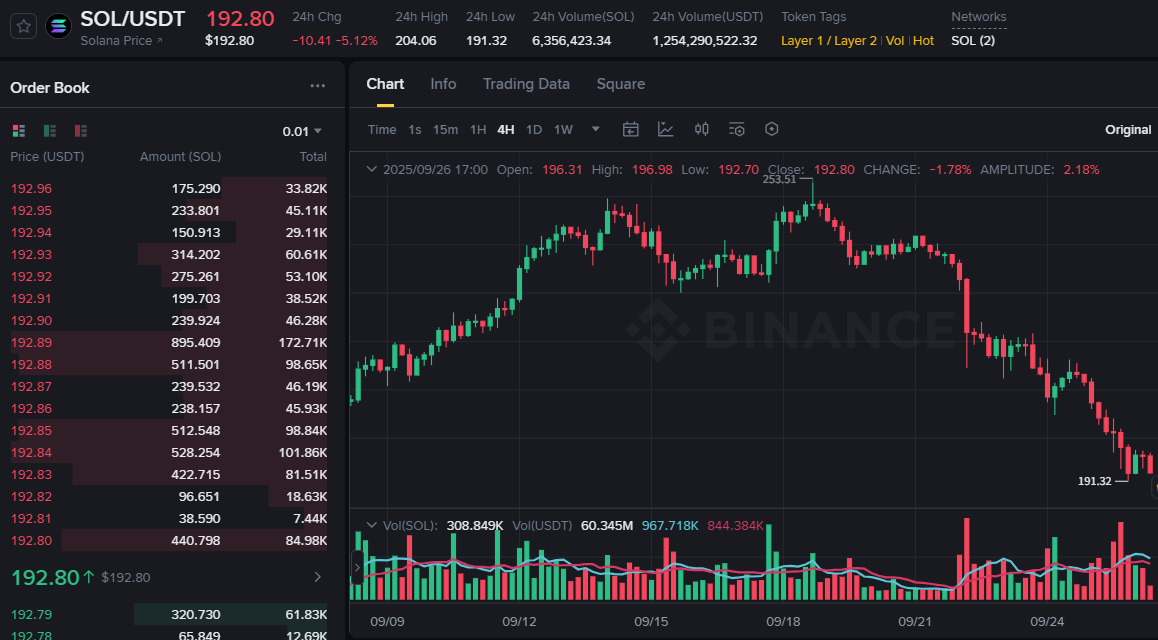
Task: Add SOL/USDT to favorites with star icon
Action: pos(24,27)
